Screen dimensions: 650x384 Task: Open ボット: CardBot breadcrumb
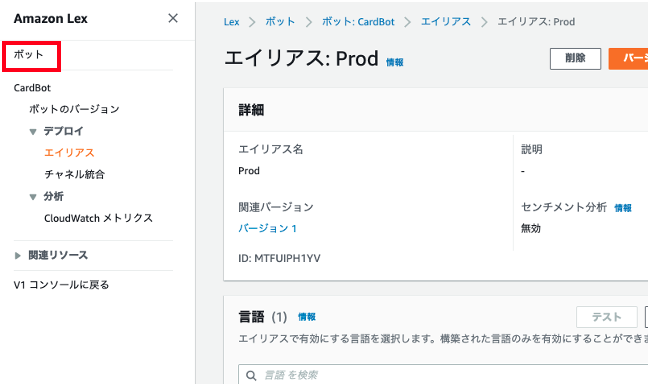pos(358,22)
